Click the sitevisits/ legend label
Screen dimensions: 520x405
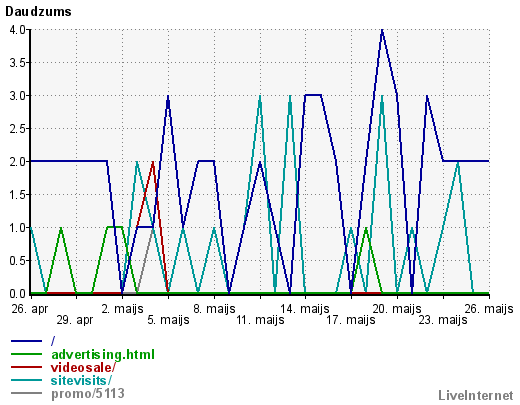tap(81, 380)
